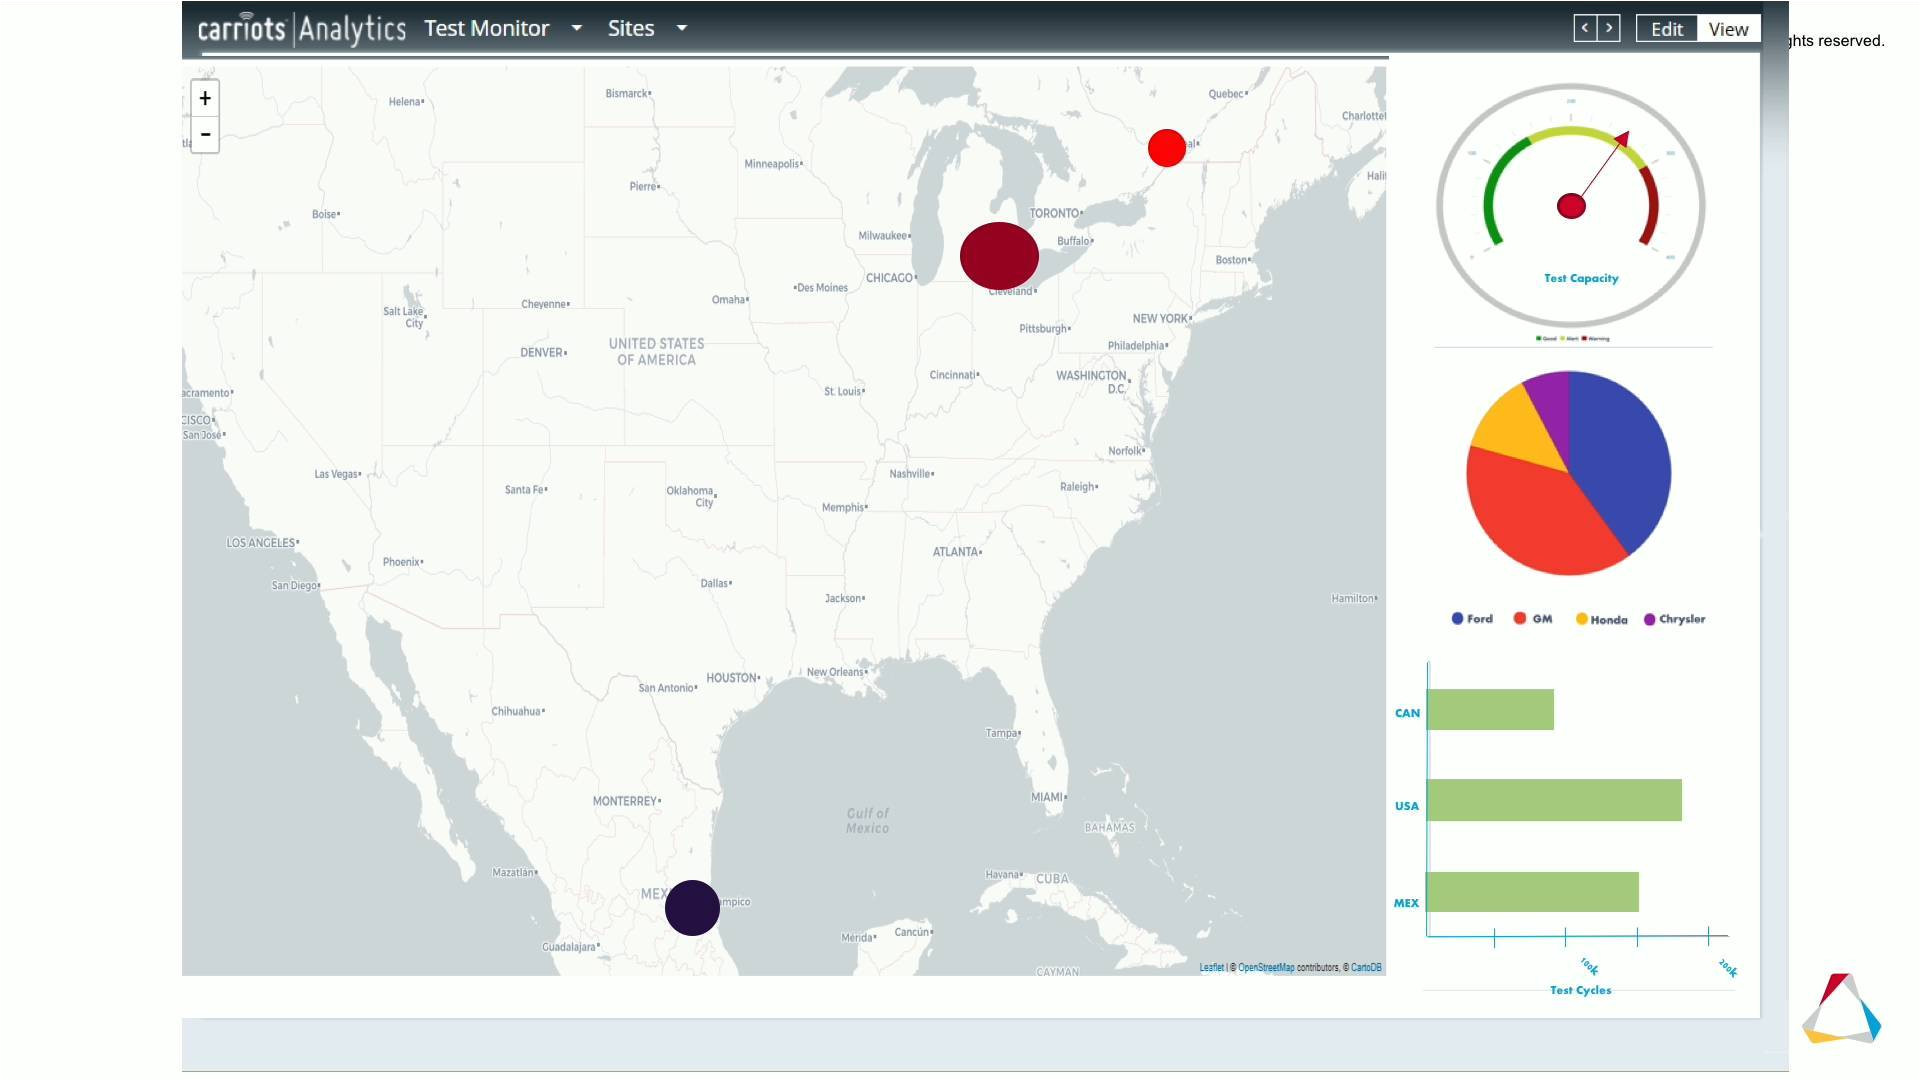Click the View button in top toolbar
The width and height of the screenshot is (1920, 1080).
(1729, 28)
